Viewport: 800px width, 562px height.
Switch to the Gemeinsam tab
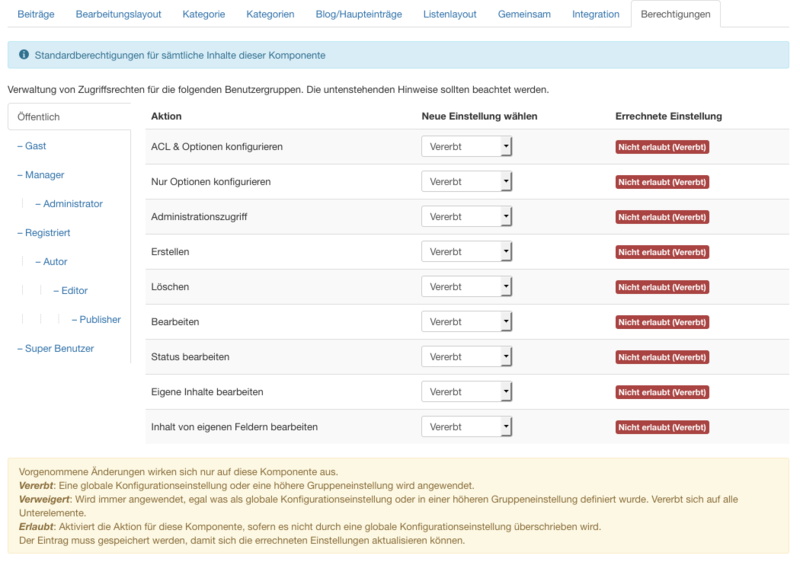pyautogui.click(x=524, y=14)
